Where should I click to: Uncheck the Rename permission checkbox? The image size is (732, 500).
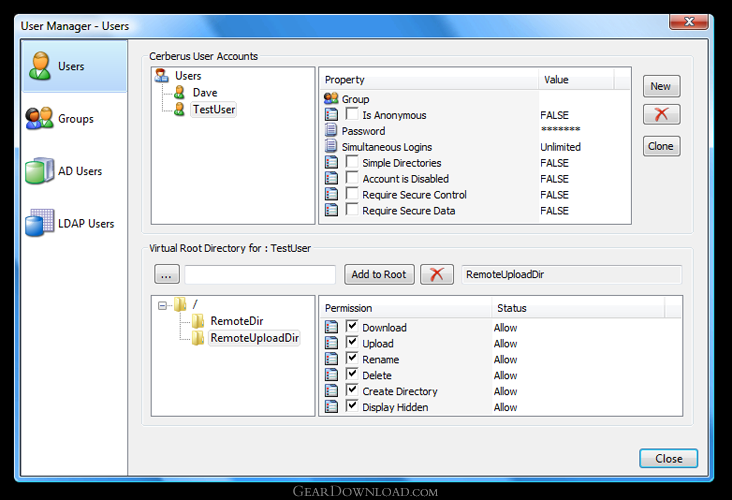(x=352, y=358)
